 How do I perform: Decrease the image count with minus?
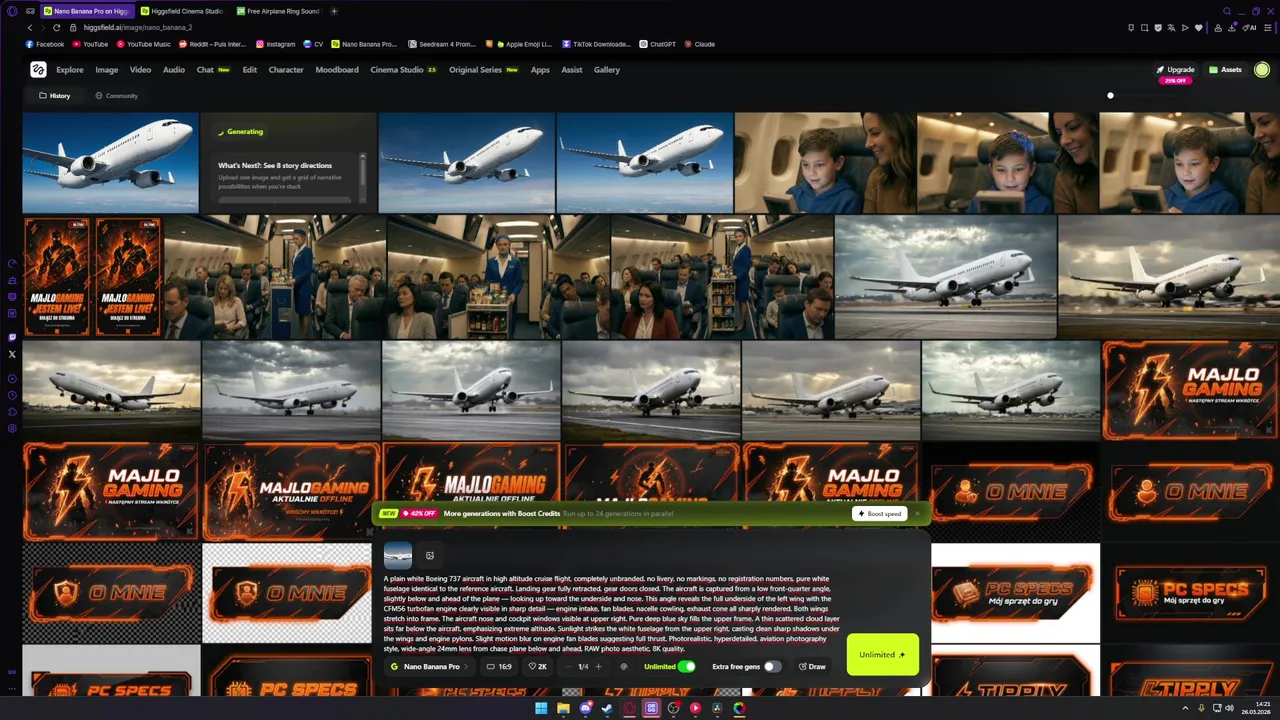567,666
